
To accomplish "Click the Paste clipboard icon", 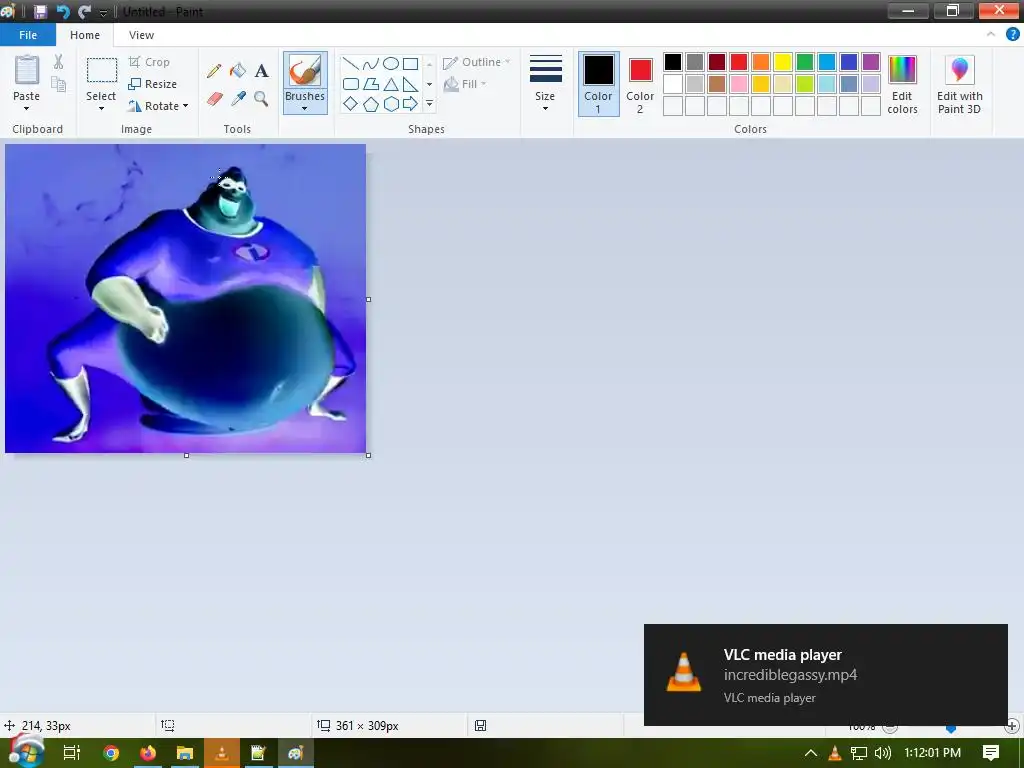I will (x=27, y=70).
